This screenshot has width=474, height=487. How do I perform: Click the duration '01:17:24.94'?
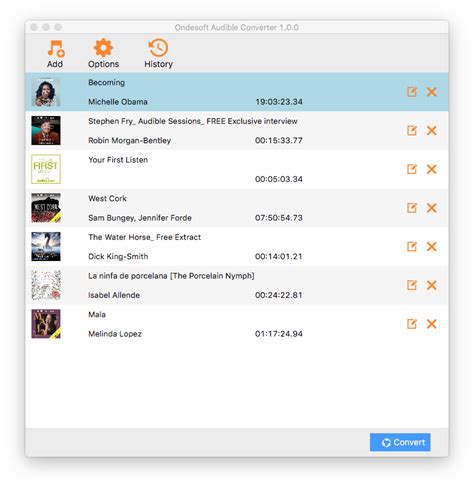tap(279, 334)
